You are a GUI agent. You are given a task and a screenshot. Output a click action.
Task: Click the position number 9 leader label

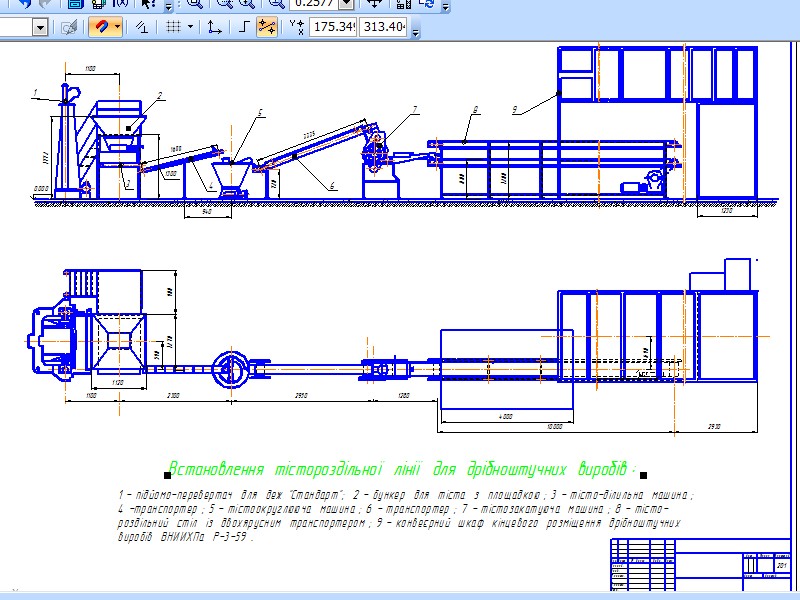tap(515, 109)
